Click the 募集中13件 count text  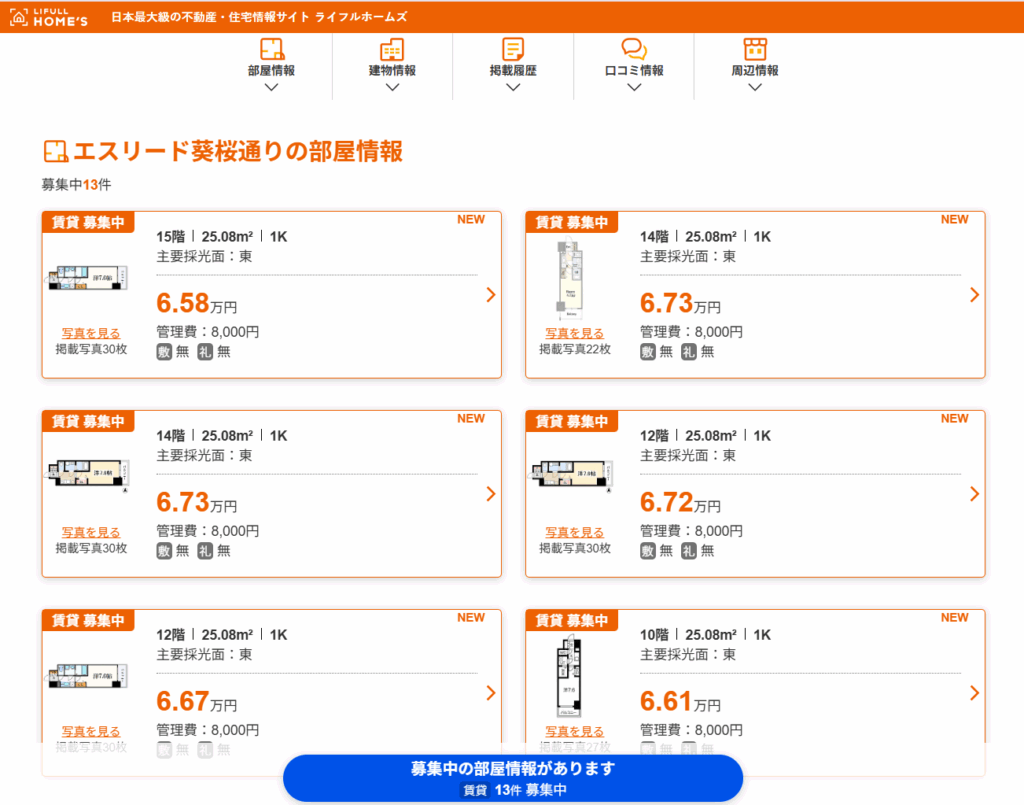point(76,185)
